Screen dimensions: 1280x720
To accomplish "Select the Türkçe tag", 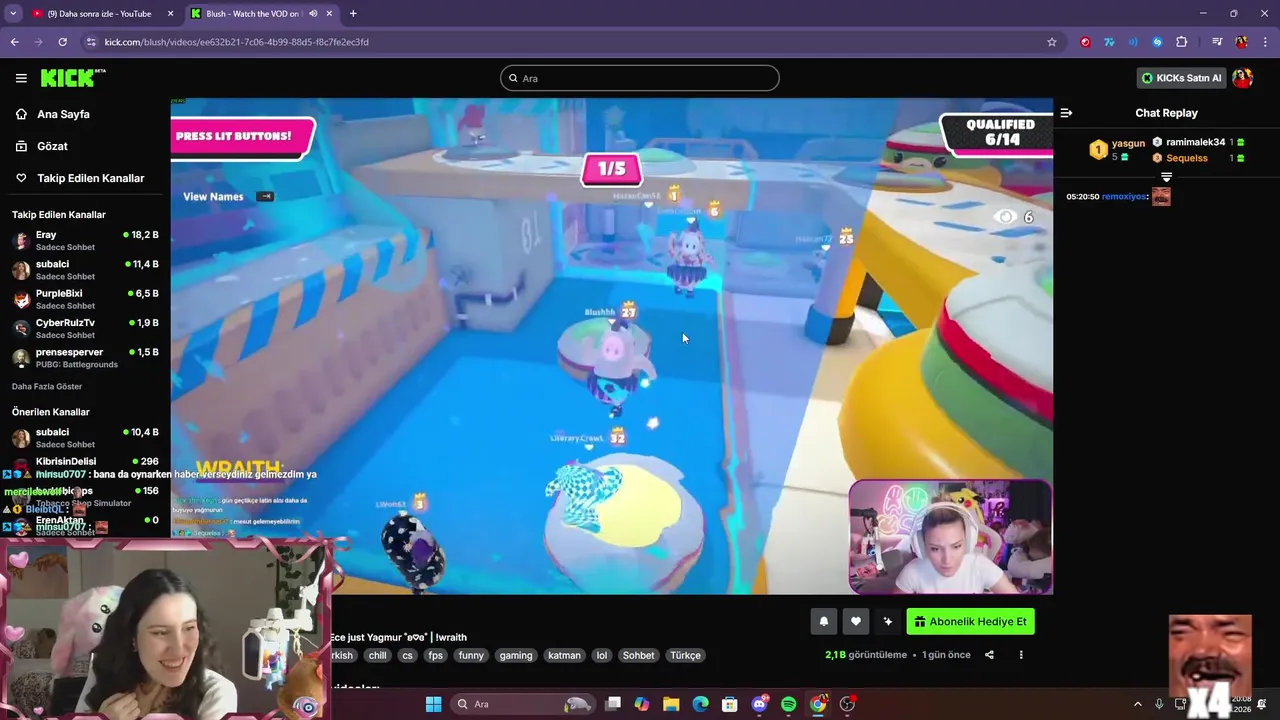I will pos(685,655).
